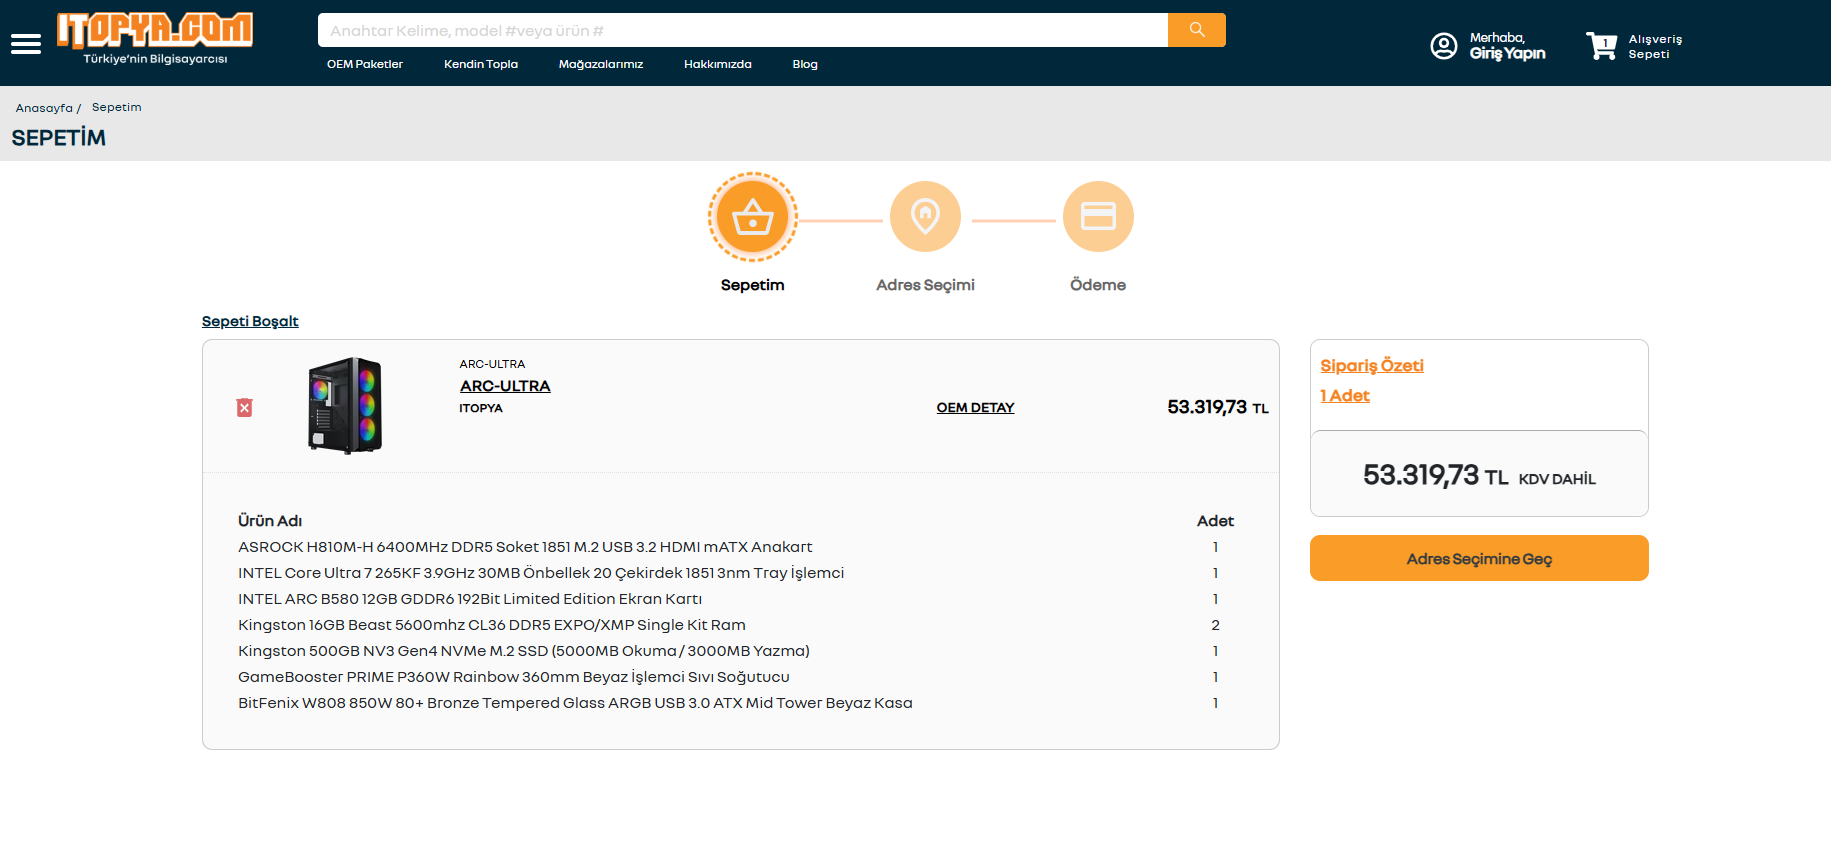Open the Kendin Topla menu
This screenshot has height=864, width=1831.
(481, 64)
